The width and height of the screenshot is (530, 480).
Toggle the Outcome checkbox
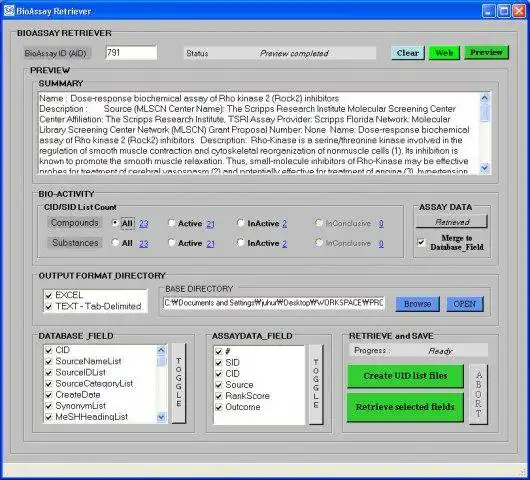218,407
